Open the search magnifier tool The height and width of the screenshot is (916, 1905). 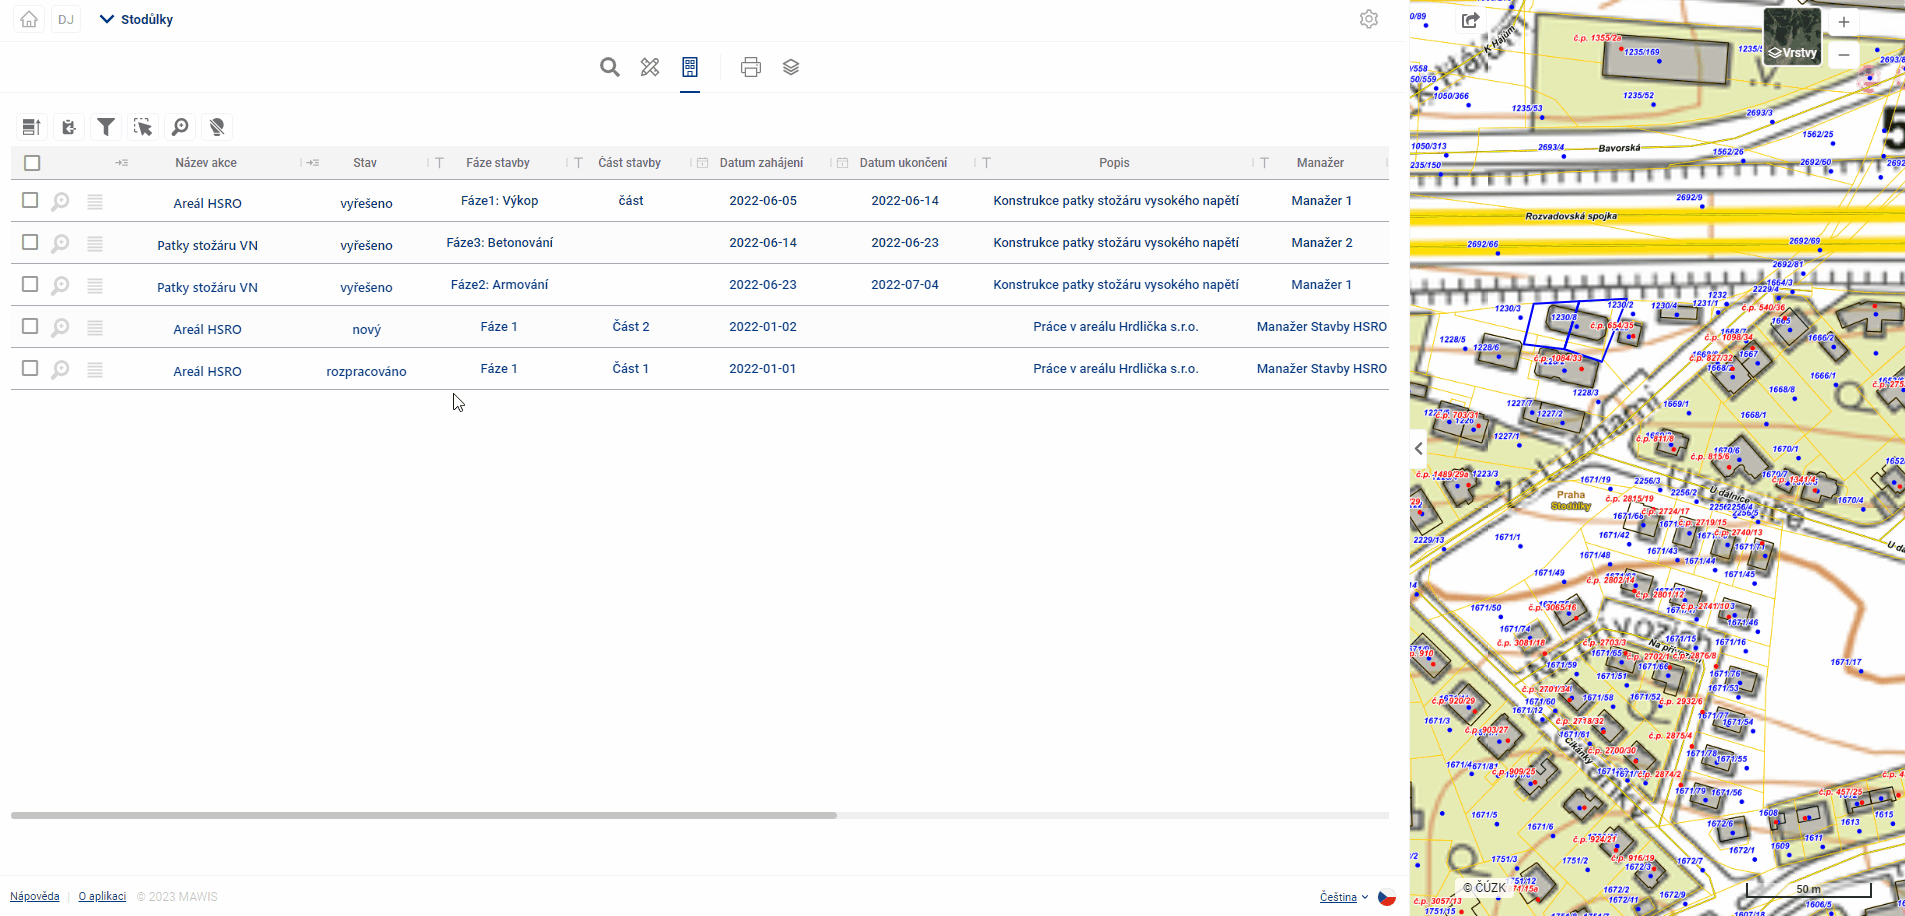(x=609, y=67)
